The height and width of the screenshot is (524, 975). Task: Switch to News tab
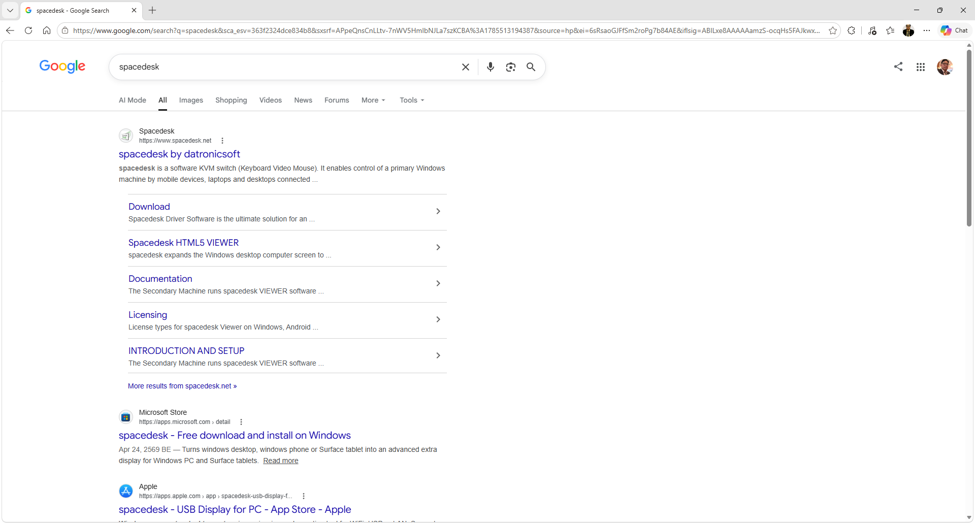pyautogui.click(x=303, y=100)
